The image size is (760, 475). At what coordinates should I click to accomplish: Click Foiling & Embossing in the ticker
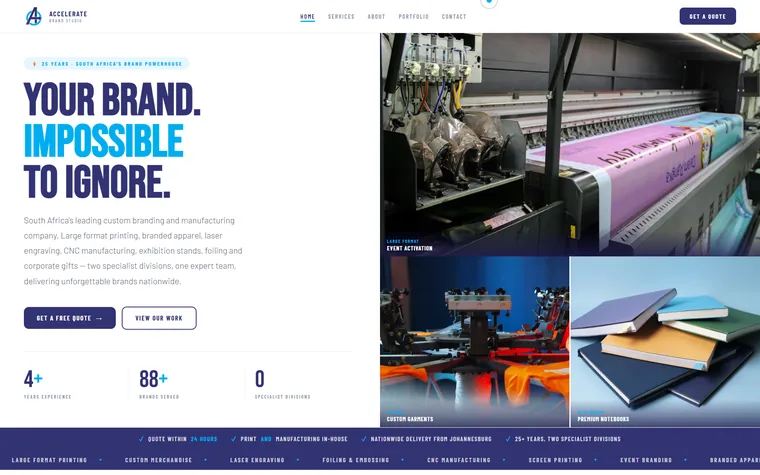(x=356, y=460)
